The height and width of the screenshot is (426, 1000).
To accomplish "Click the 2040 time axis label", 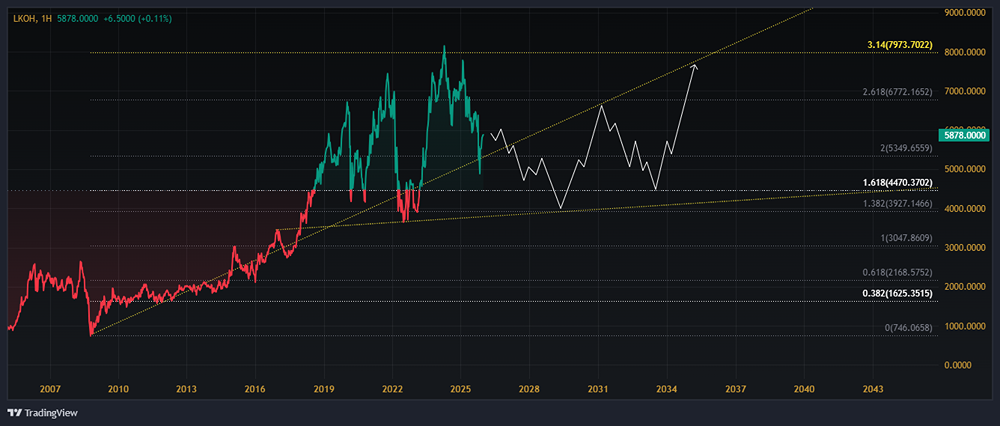I will point(804,389).
